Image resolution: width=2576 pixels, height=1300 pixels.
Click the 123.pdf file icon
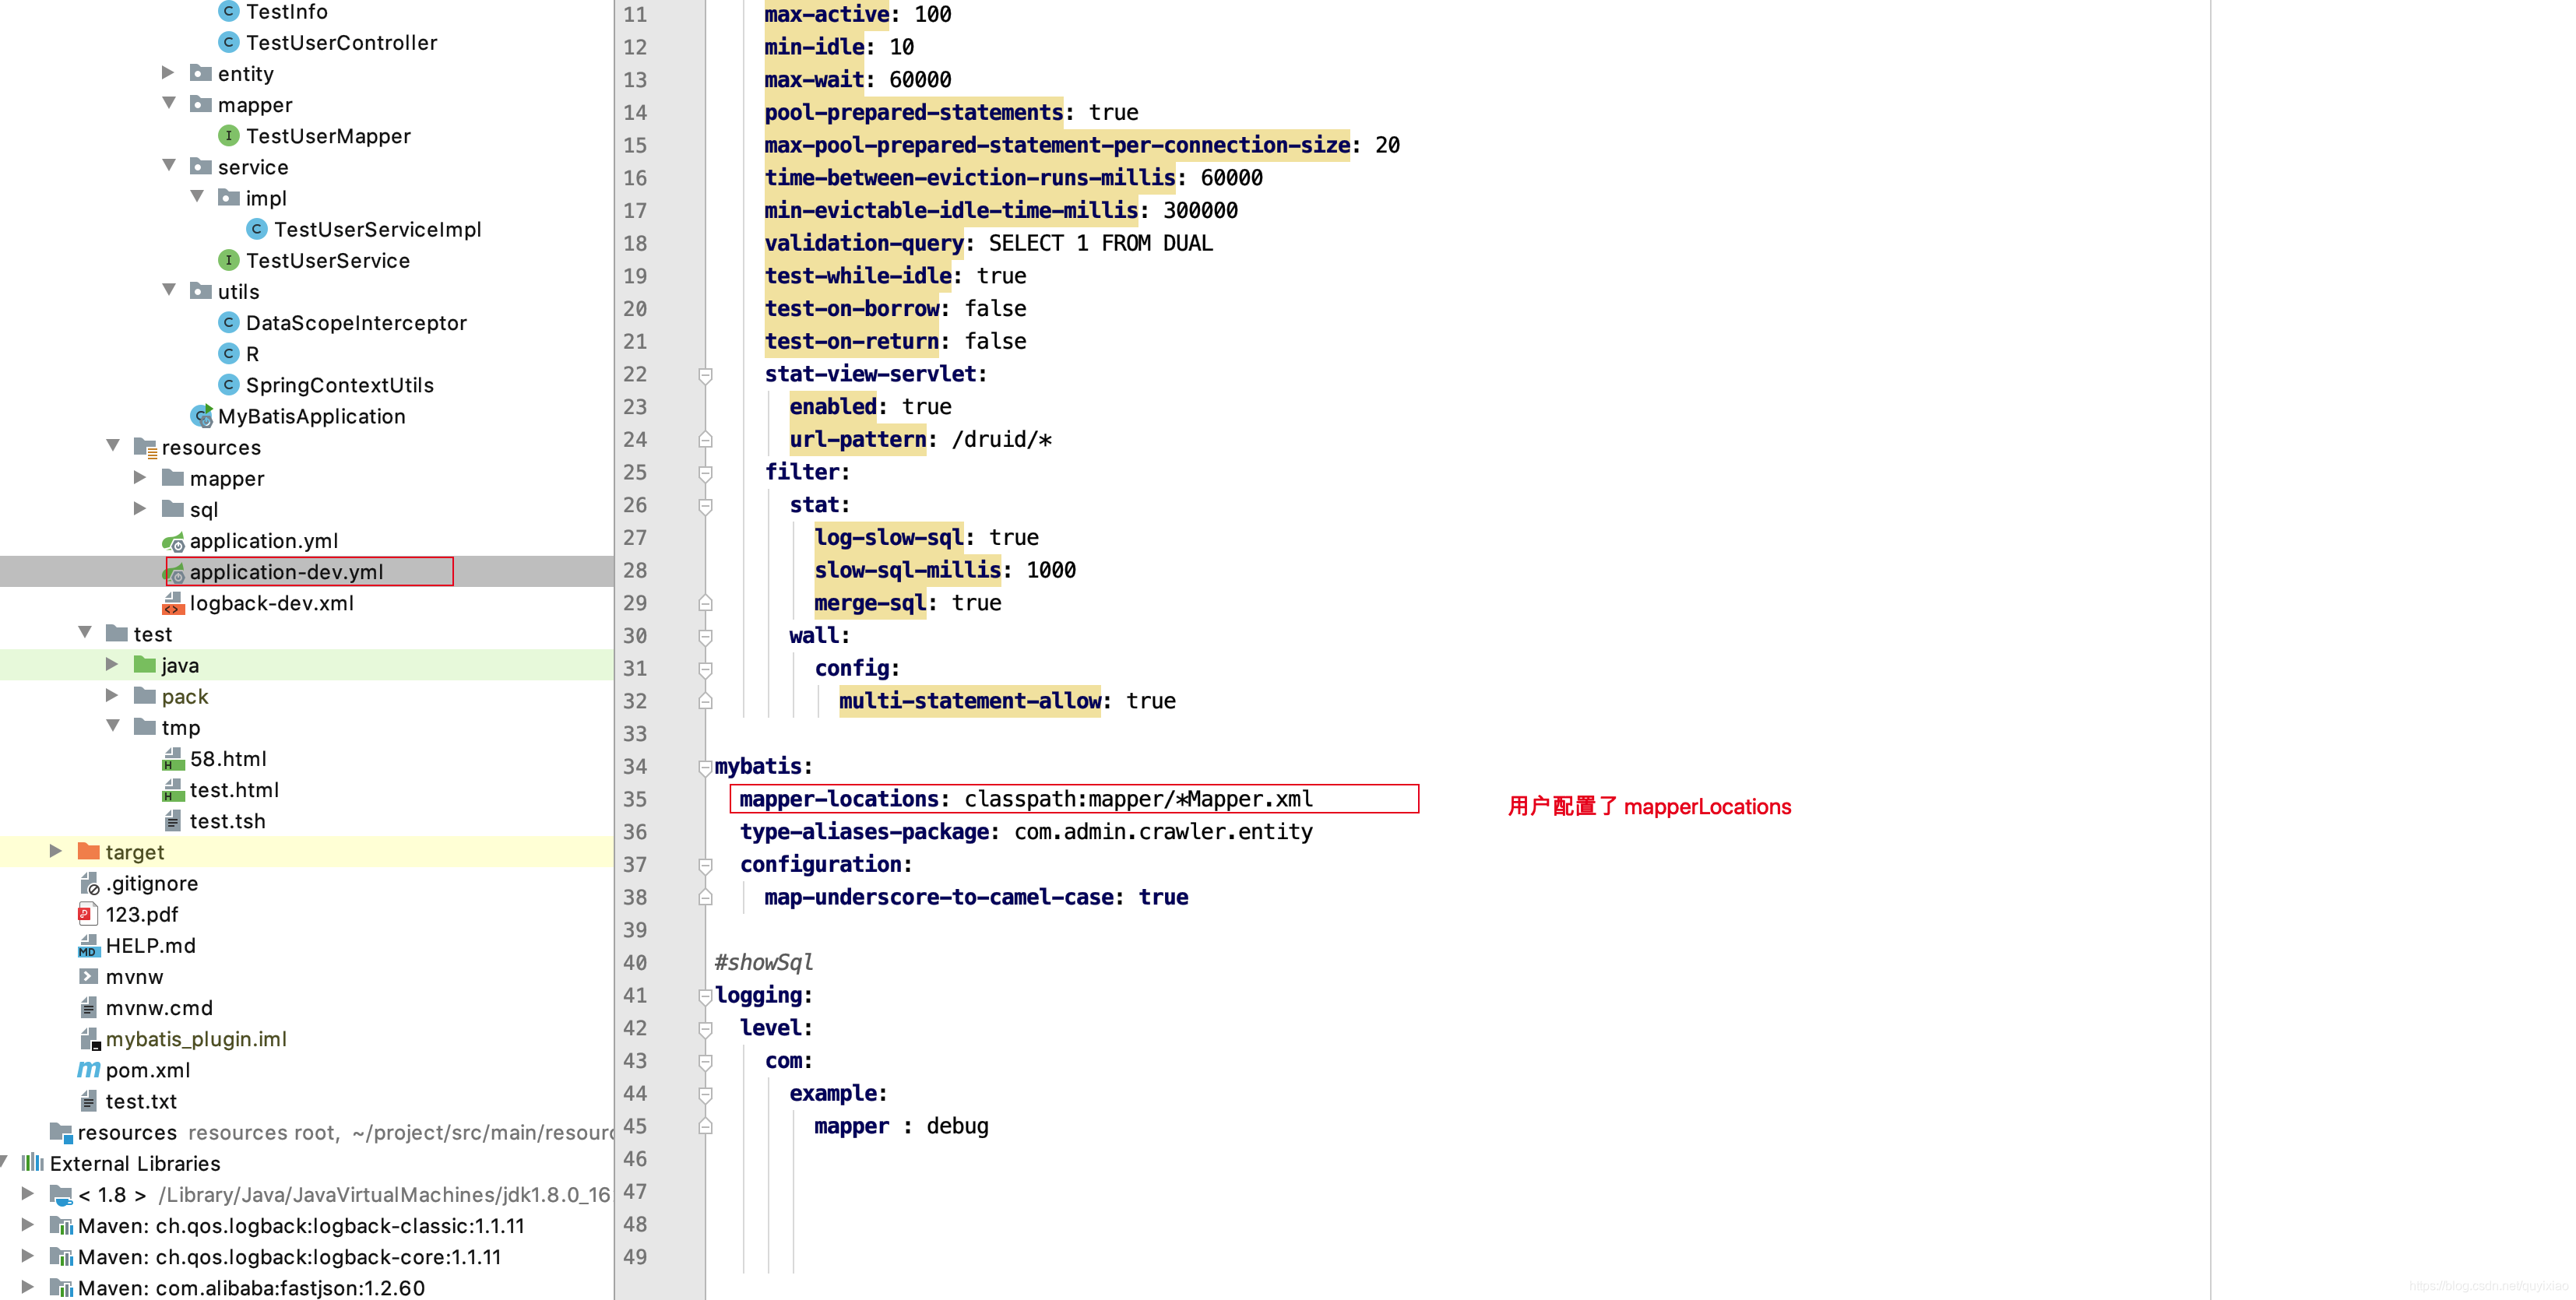[x=87, y=914]
